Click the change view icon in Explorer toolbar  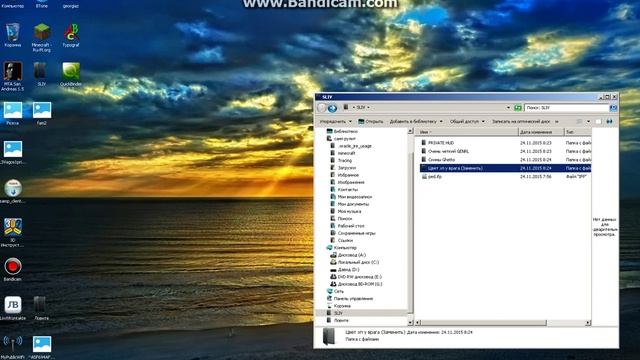coord(579,122)
